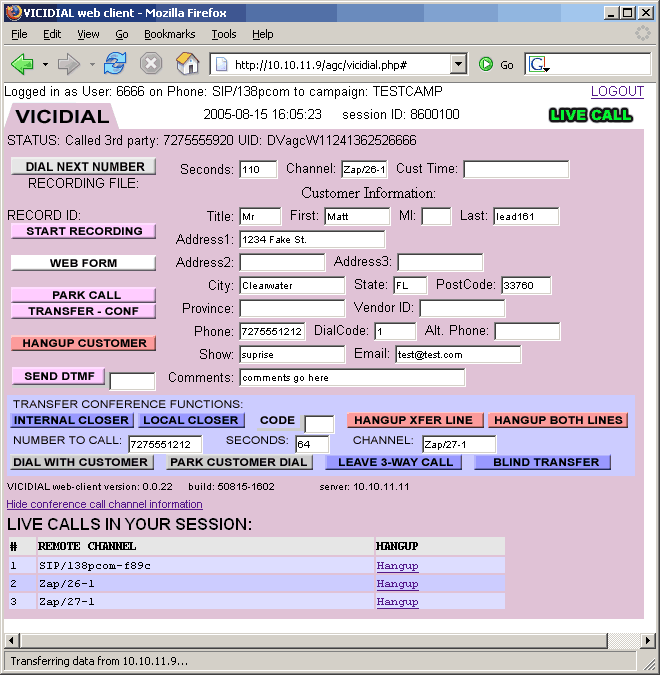Click the LOGOUT link
This screenshot has width=660, height=675.
617,91
